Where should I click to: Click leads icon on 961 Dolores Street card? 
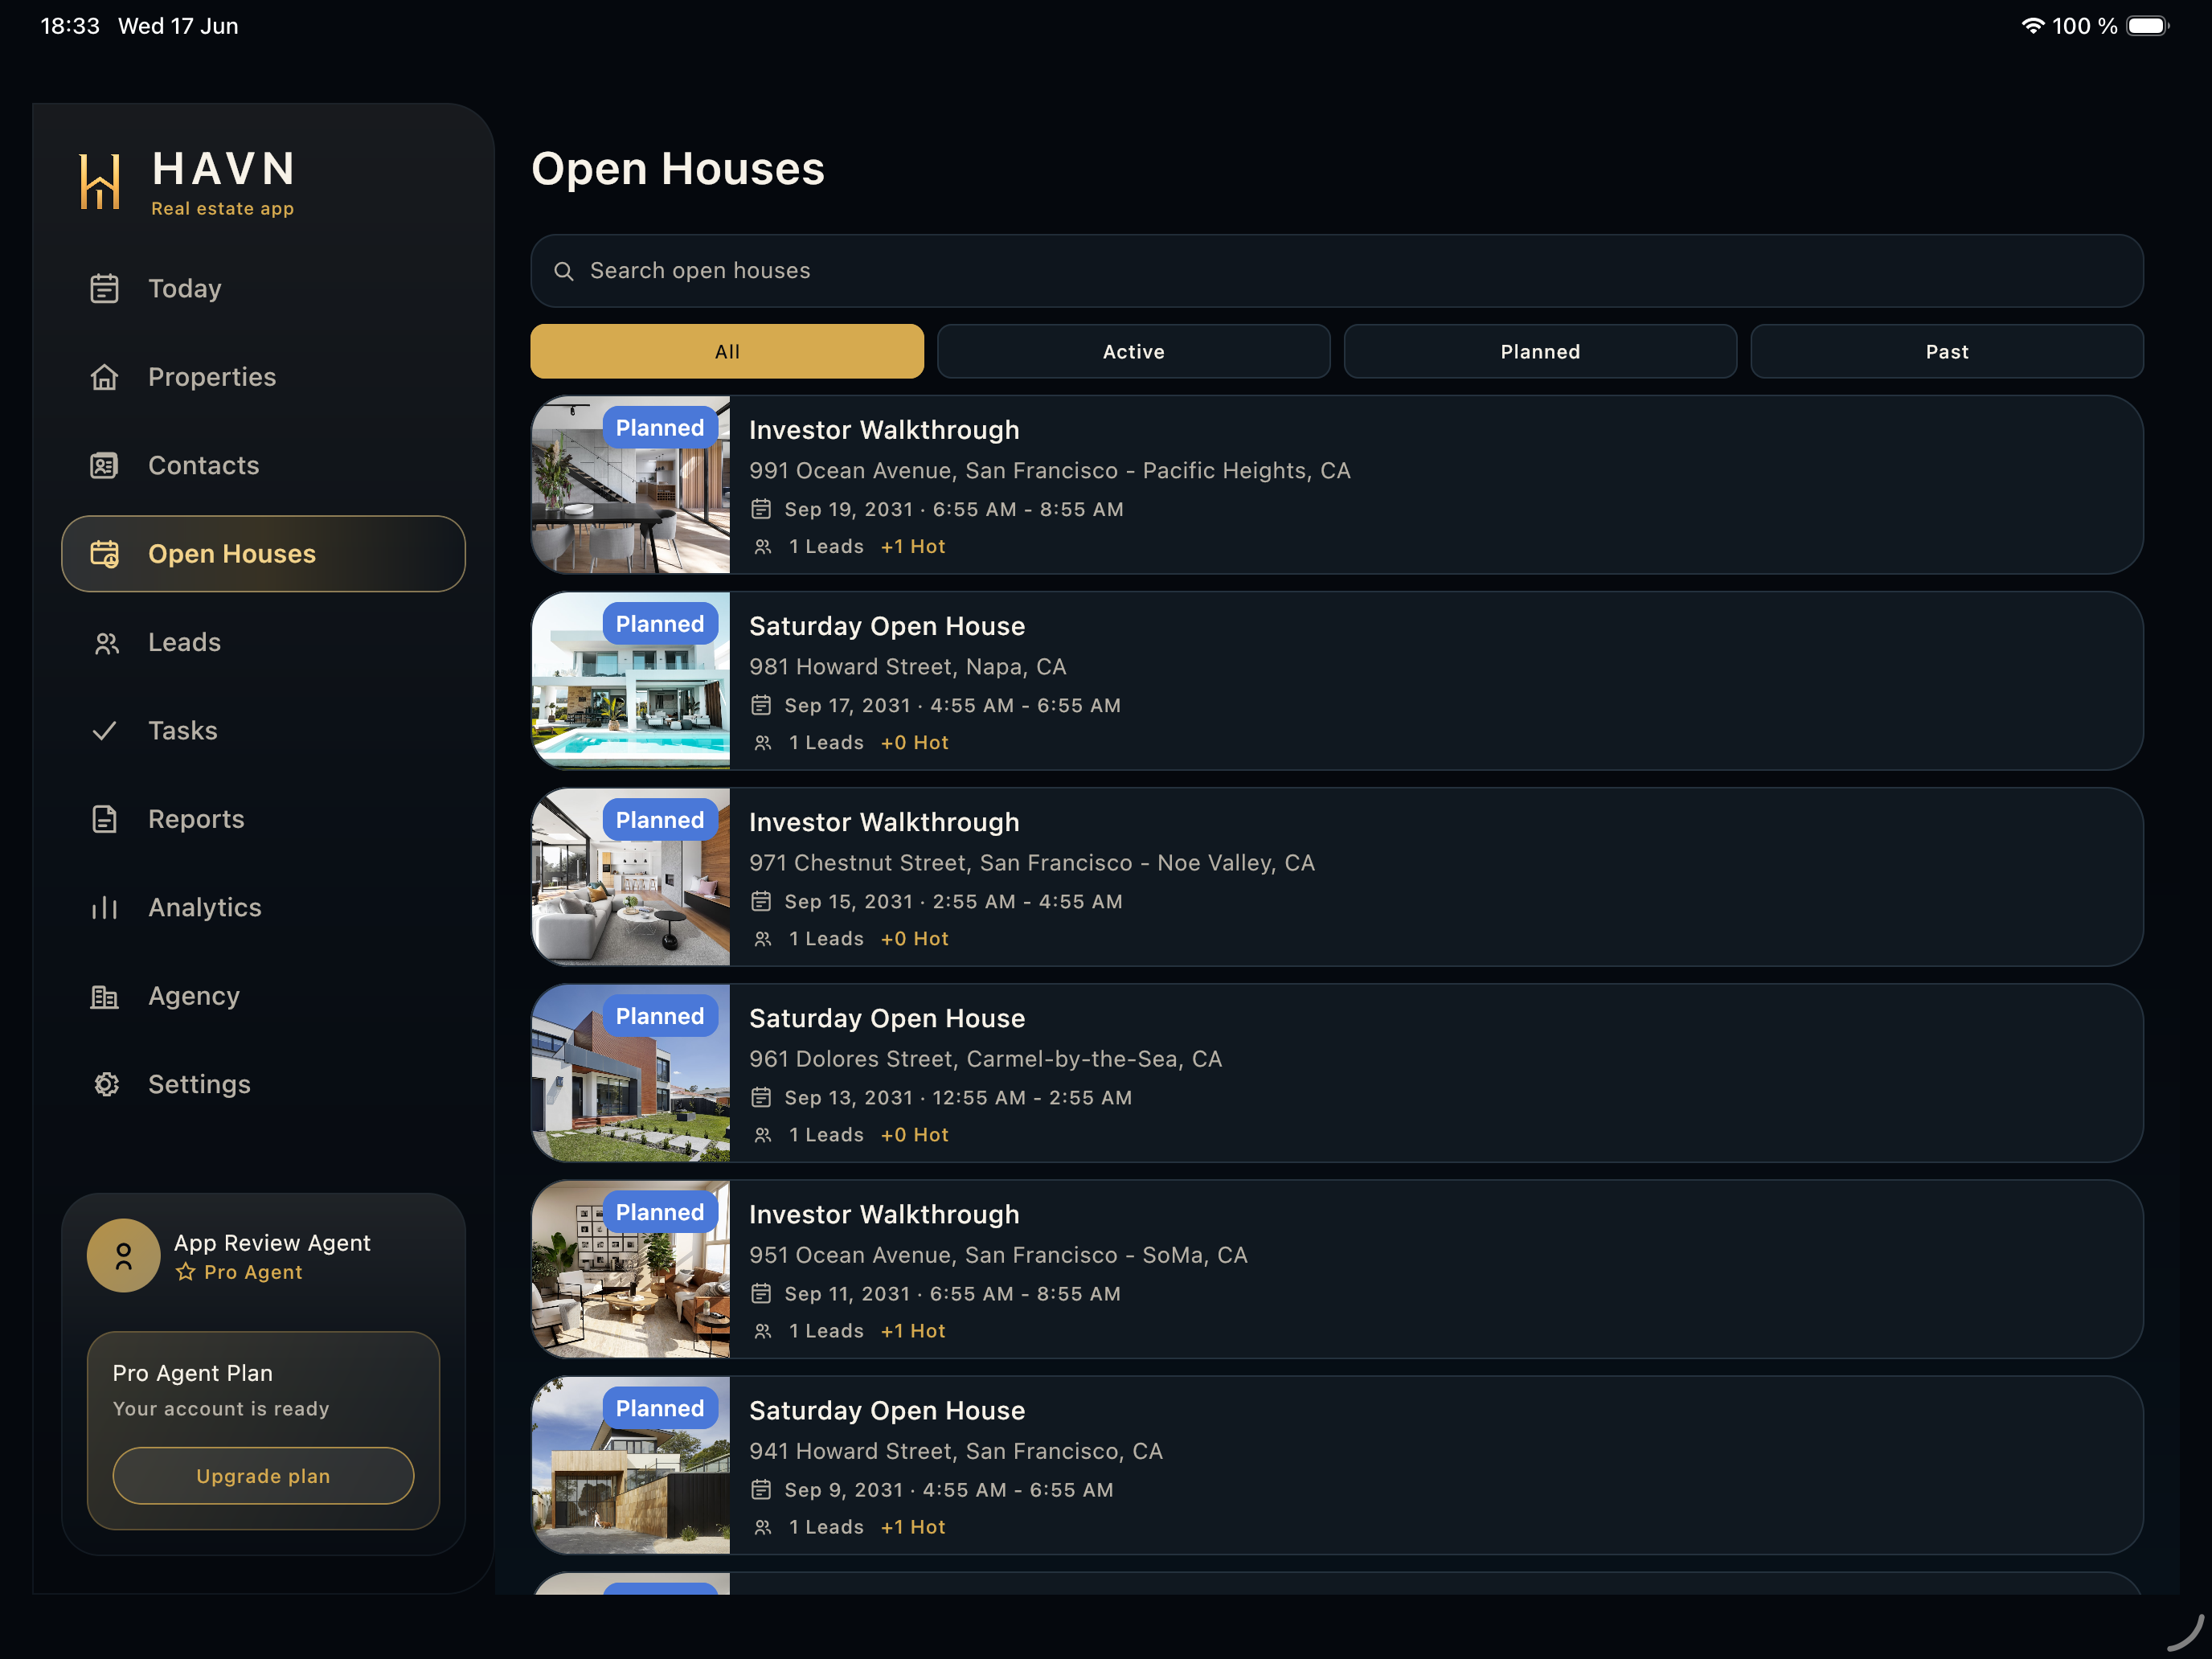click(762, 1135)
